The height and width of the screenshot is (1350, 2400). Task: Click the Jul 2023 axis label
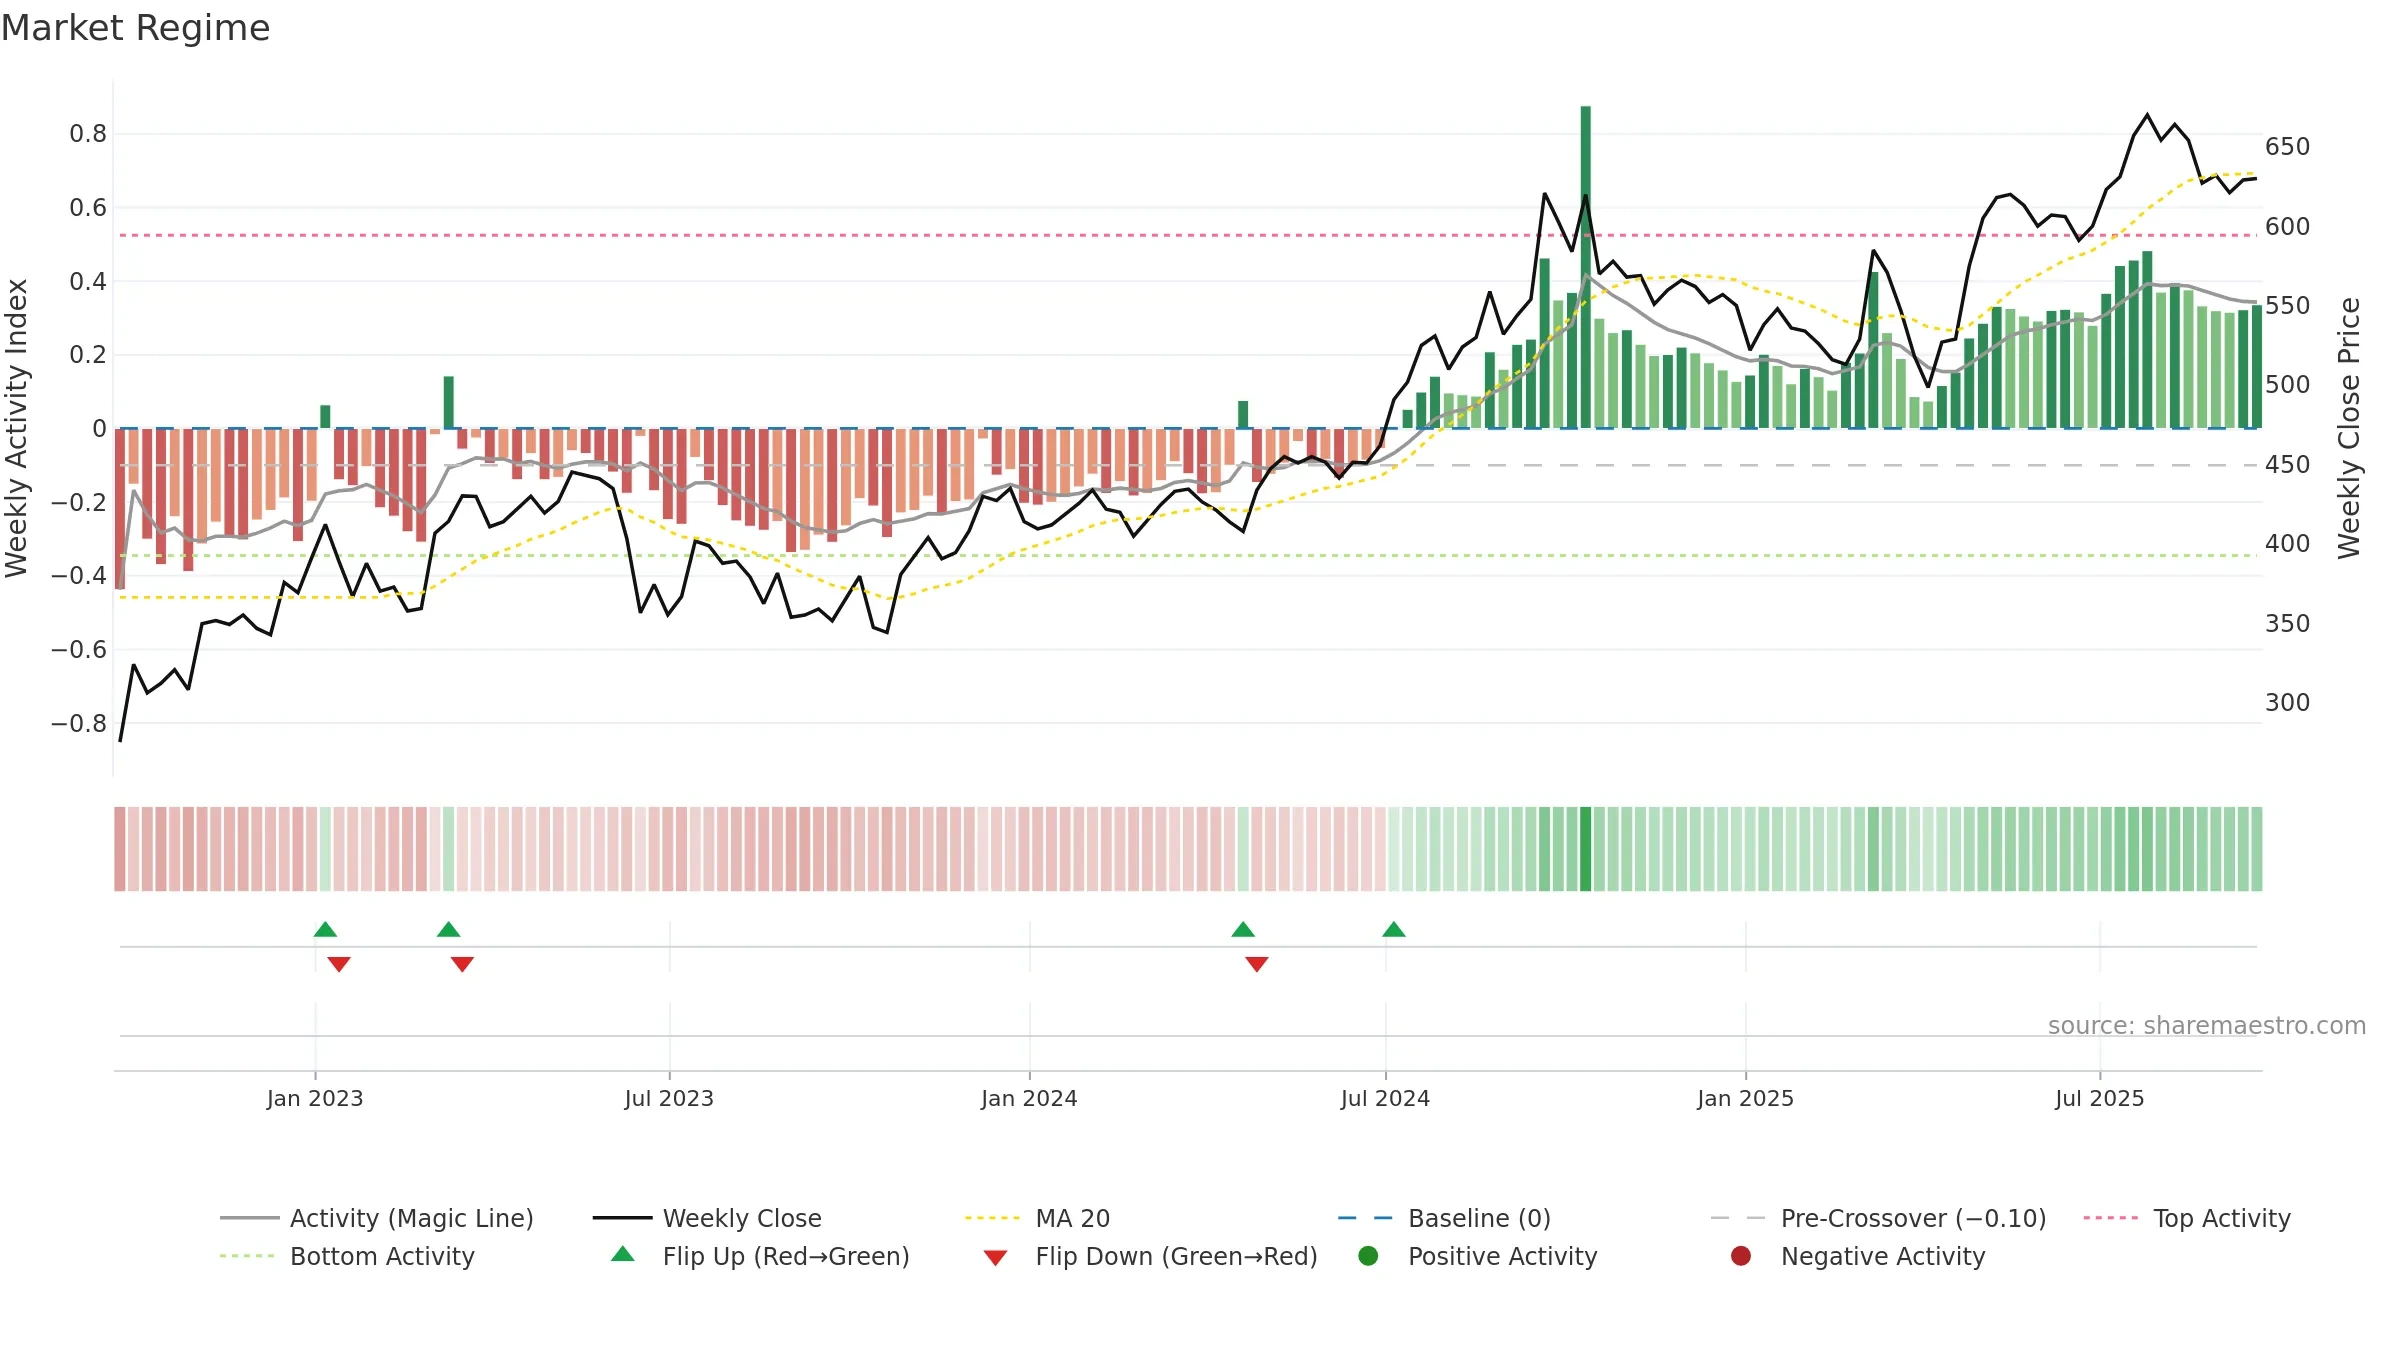[x=669, y=1098]
